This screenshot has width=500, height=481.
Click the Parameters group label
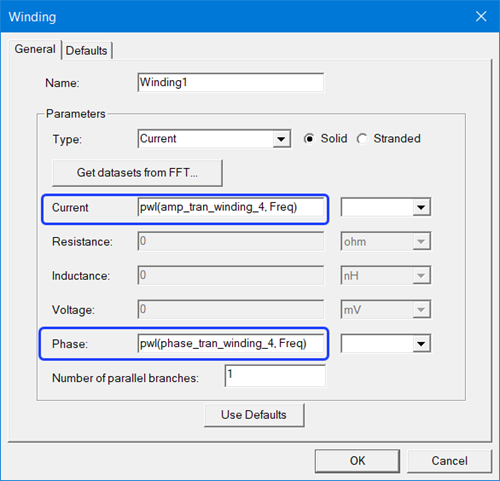76,114
